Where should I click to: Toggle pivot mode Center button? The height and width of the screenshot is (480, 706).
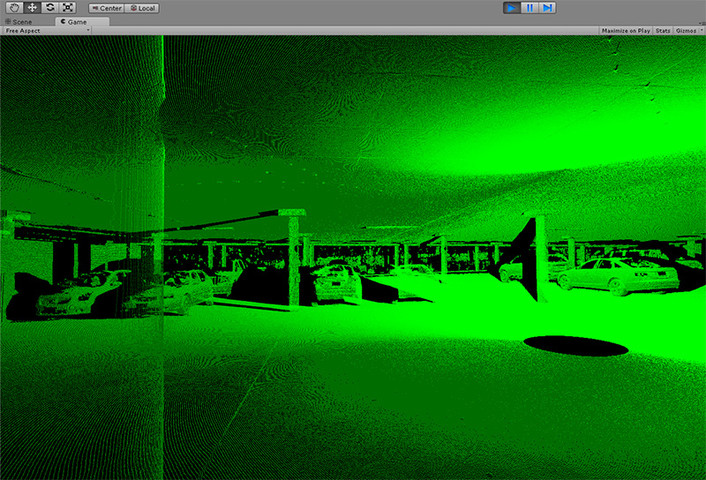pyautogui.click(x=106, y=8)
